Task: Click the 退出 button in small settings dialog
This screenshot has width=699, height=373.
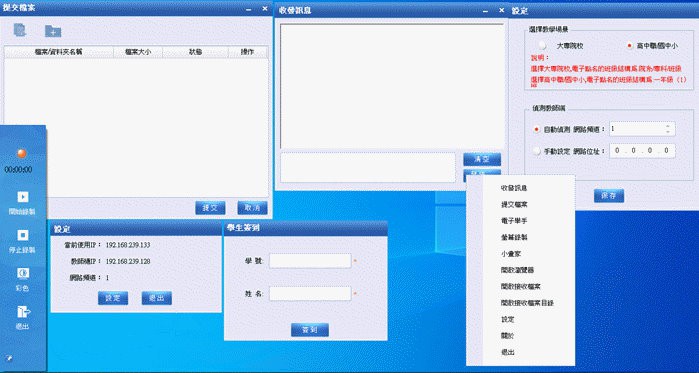Action: coord(156,298)
